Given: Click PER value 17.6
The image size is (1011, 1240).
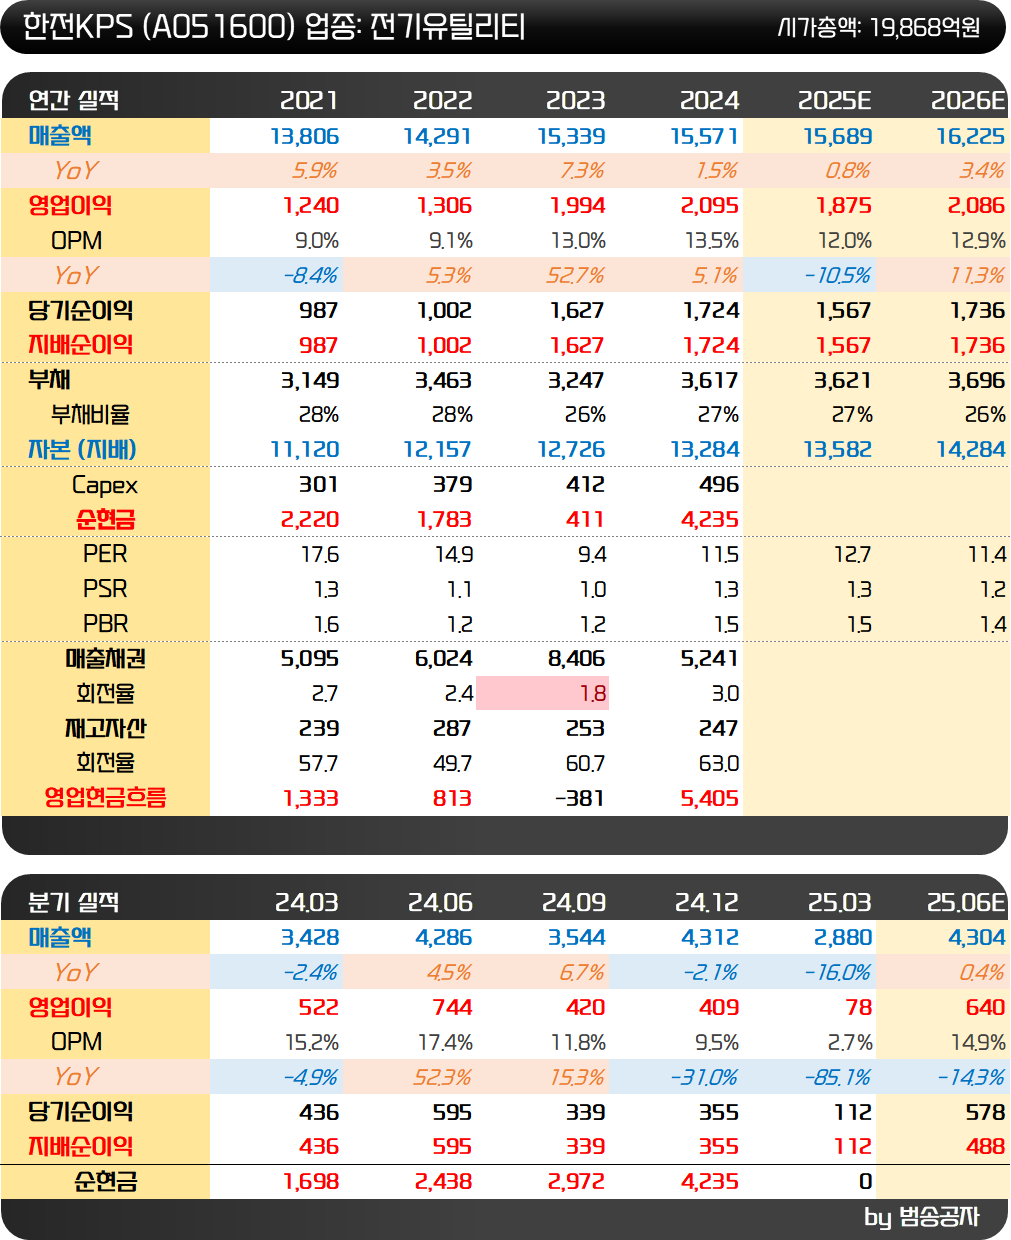Looking at the screenshot, I should pyautogui.click(x=320, y=554).
